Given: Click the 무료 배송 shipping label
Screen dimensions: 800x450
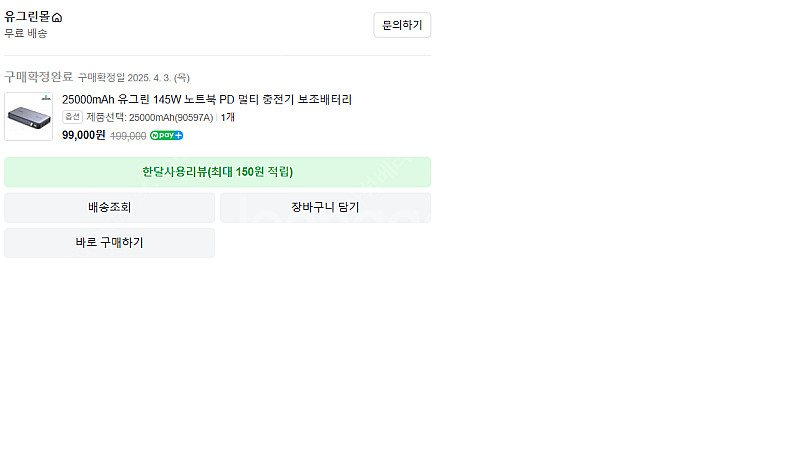Looking at the screenshot, I should point(26,34).
